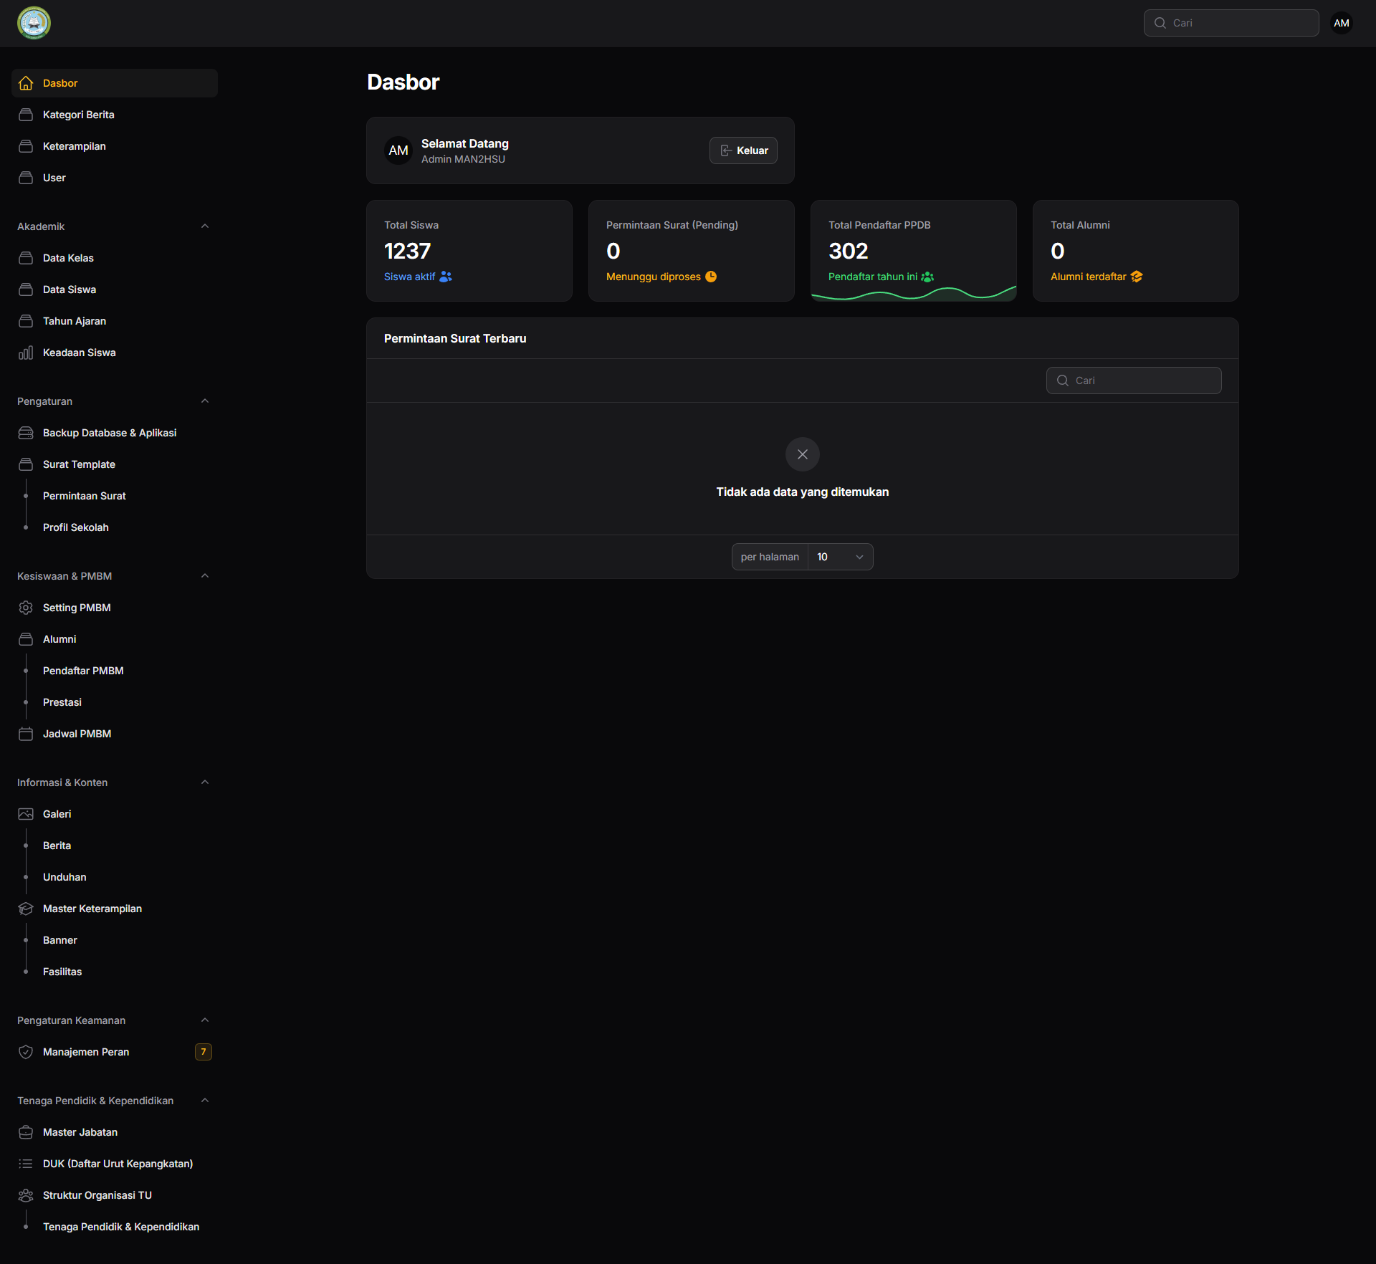Open Berita under Informasi & Konten
The image size is (1376, 1264).
point(114,846)
